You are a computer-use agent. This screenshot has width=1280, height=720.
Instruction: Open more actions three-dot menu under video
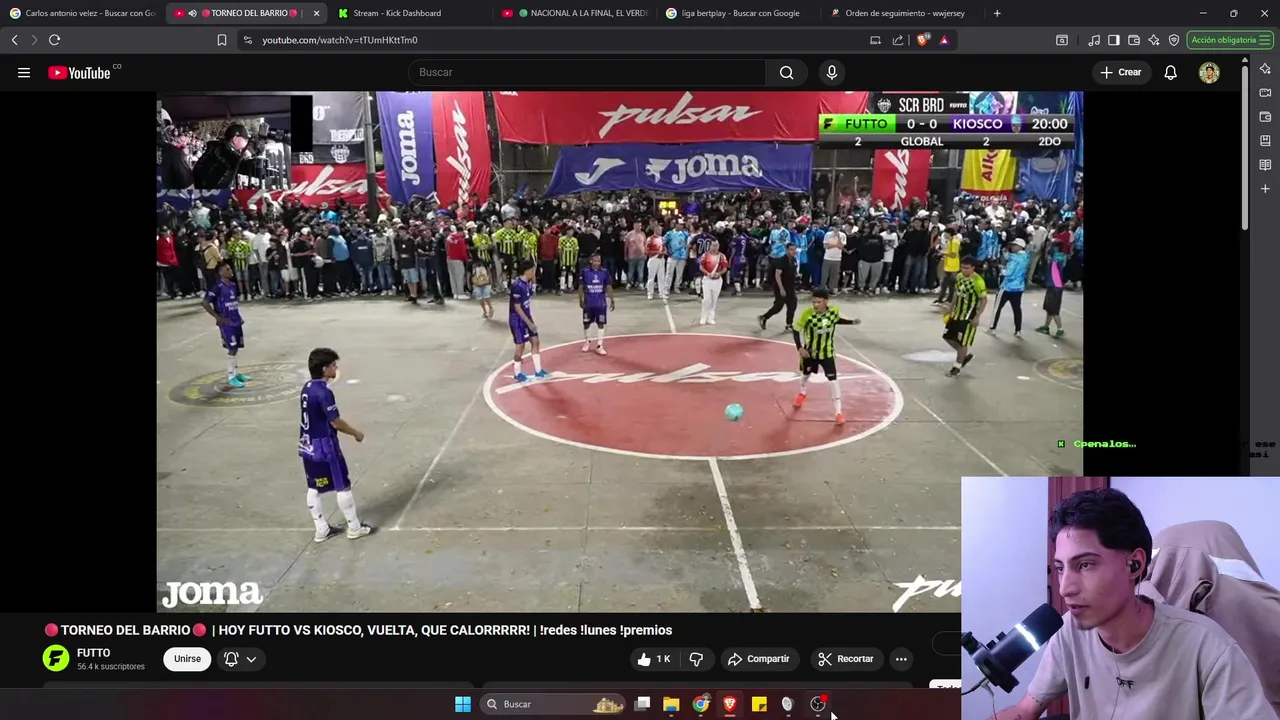click(901, 659)
